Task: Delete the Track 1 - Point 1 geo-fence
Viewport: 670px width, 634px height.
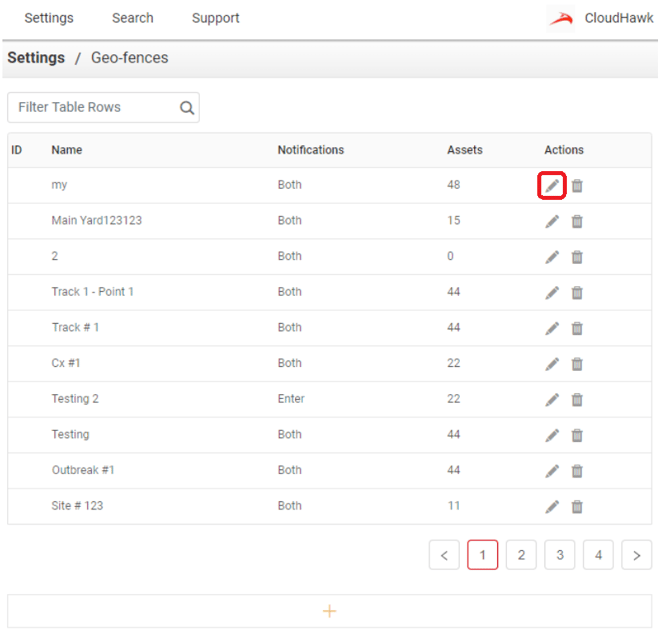Action: pyautogui.click(x=577, y=293)
